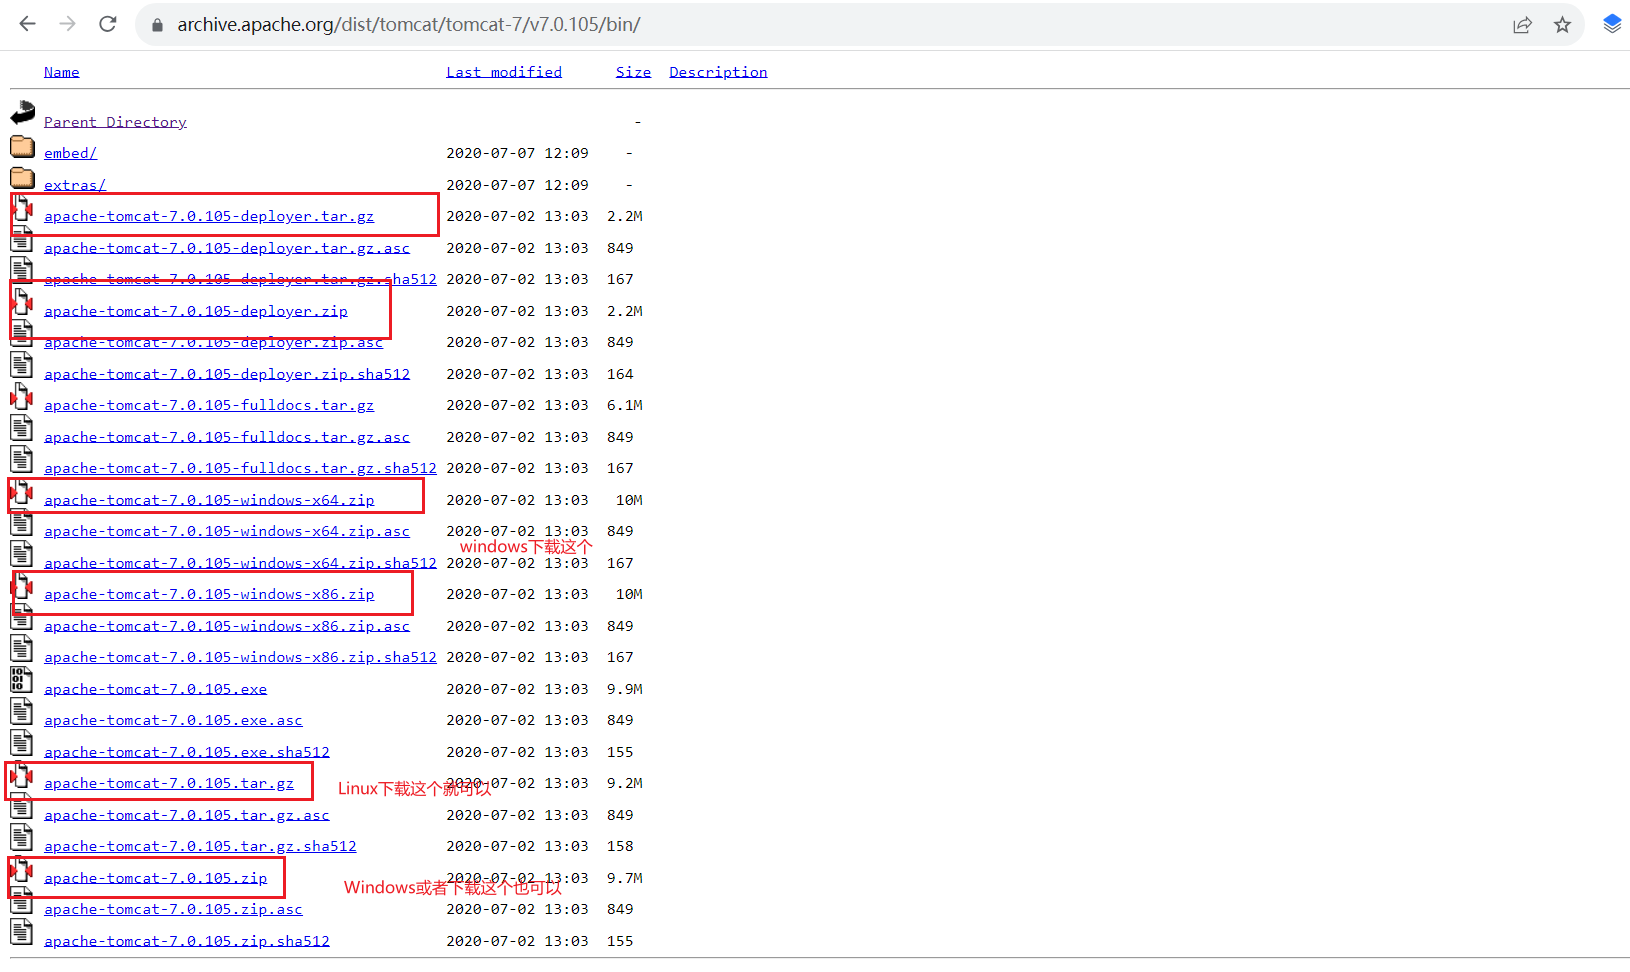The height and width of the screenshot is (972, 1630).
Task: Click archive icon for fulldocs.tar.gz
Action: point(22,398)
